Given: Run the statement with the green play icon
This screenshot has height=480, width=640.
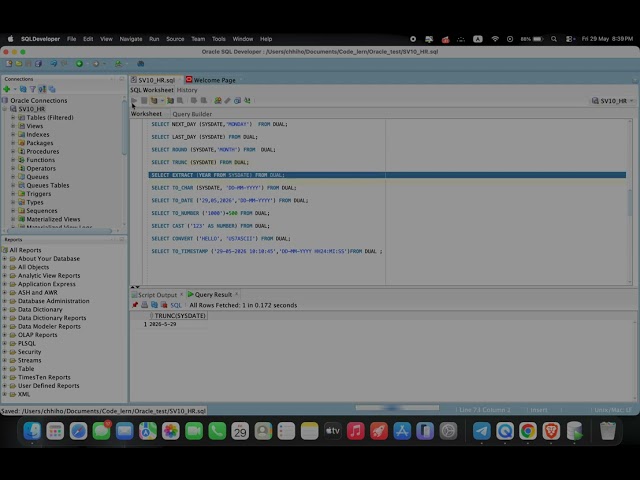Looking at the screenshot, I should 134,100.
